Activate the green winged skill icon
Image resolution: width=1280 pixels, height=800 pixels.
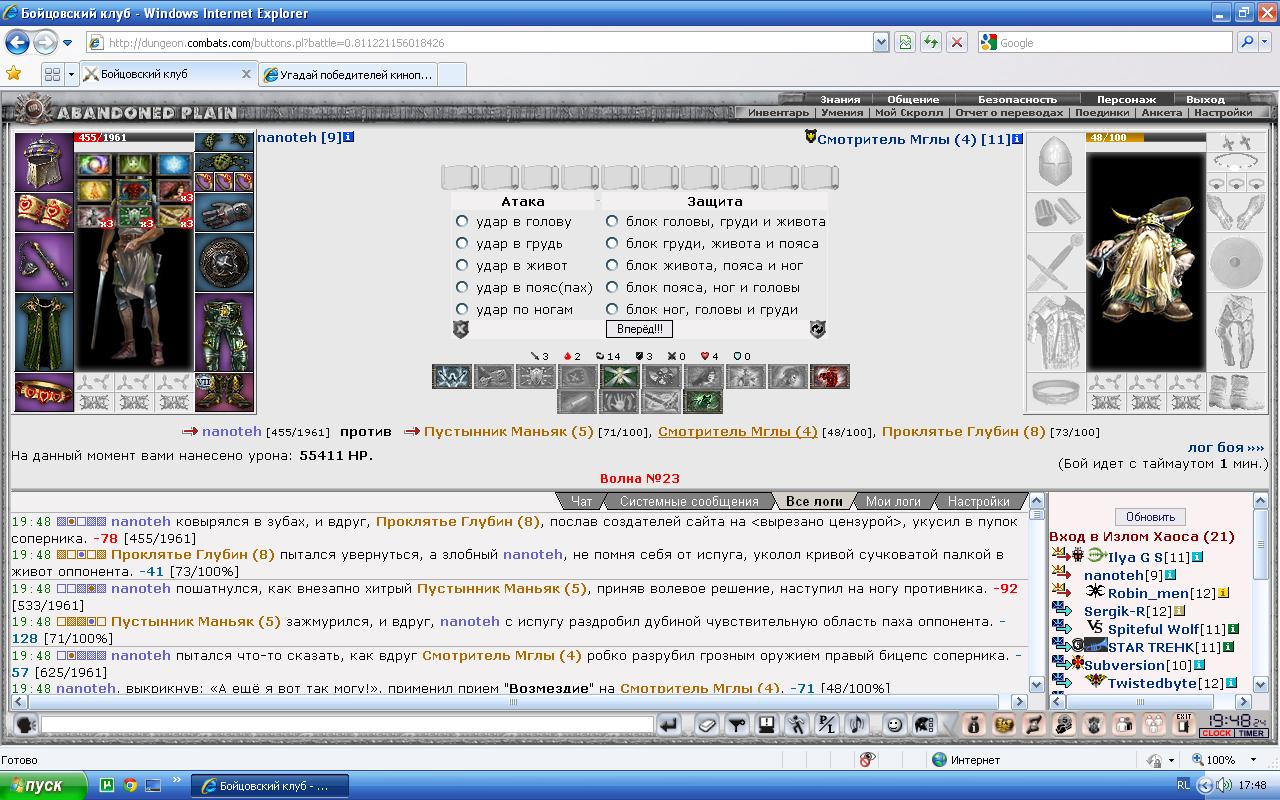[x=620, y=376]
